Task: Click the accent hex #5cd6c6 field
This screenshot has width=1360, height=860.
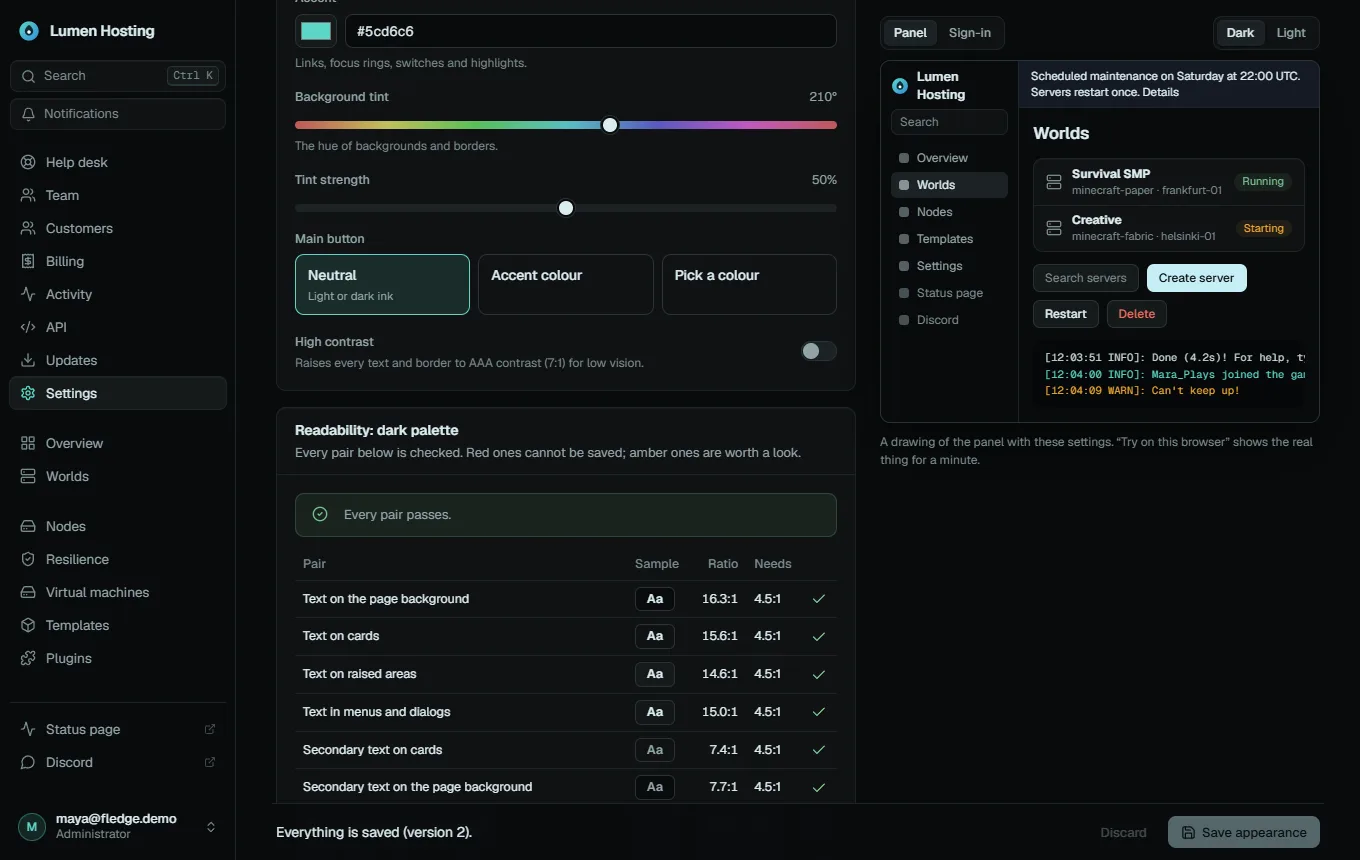Action: (x=591, y=31)
